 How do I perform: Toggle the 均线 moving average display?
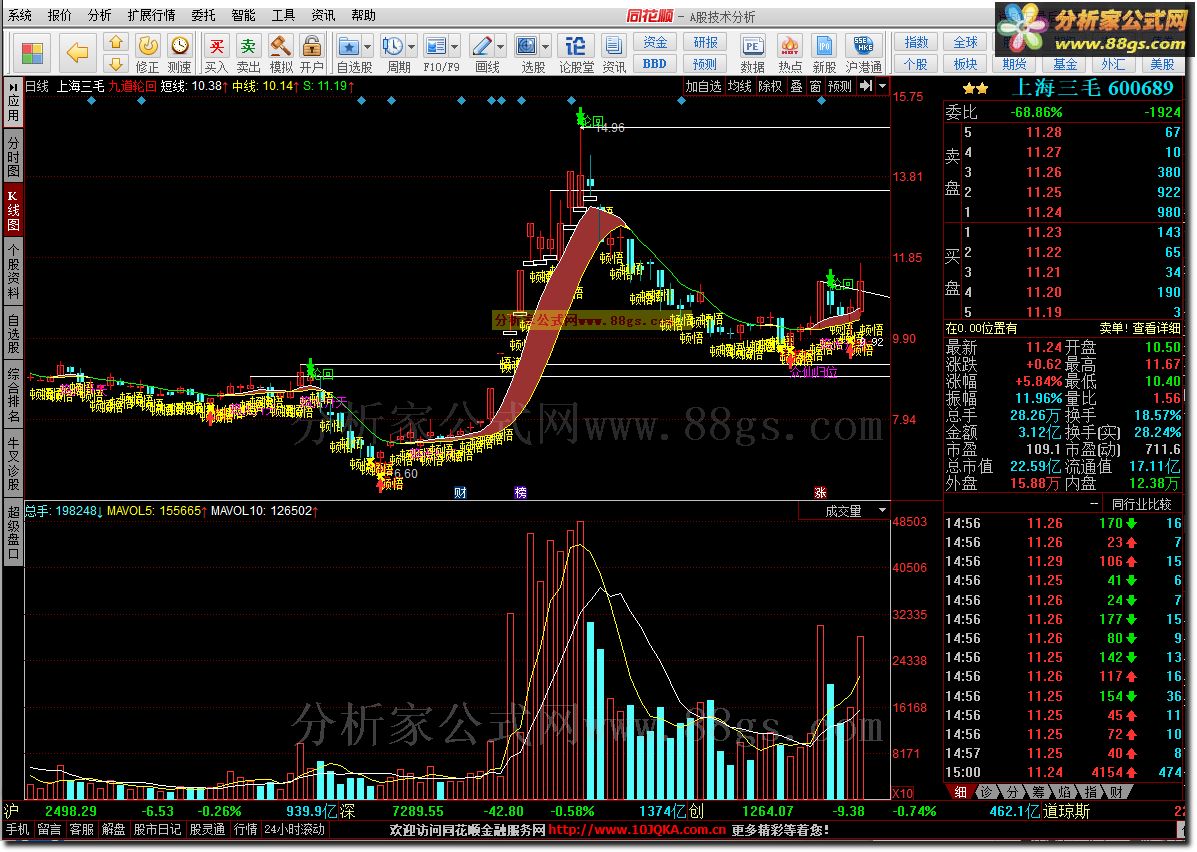point(740,86)
